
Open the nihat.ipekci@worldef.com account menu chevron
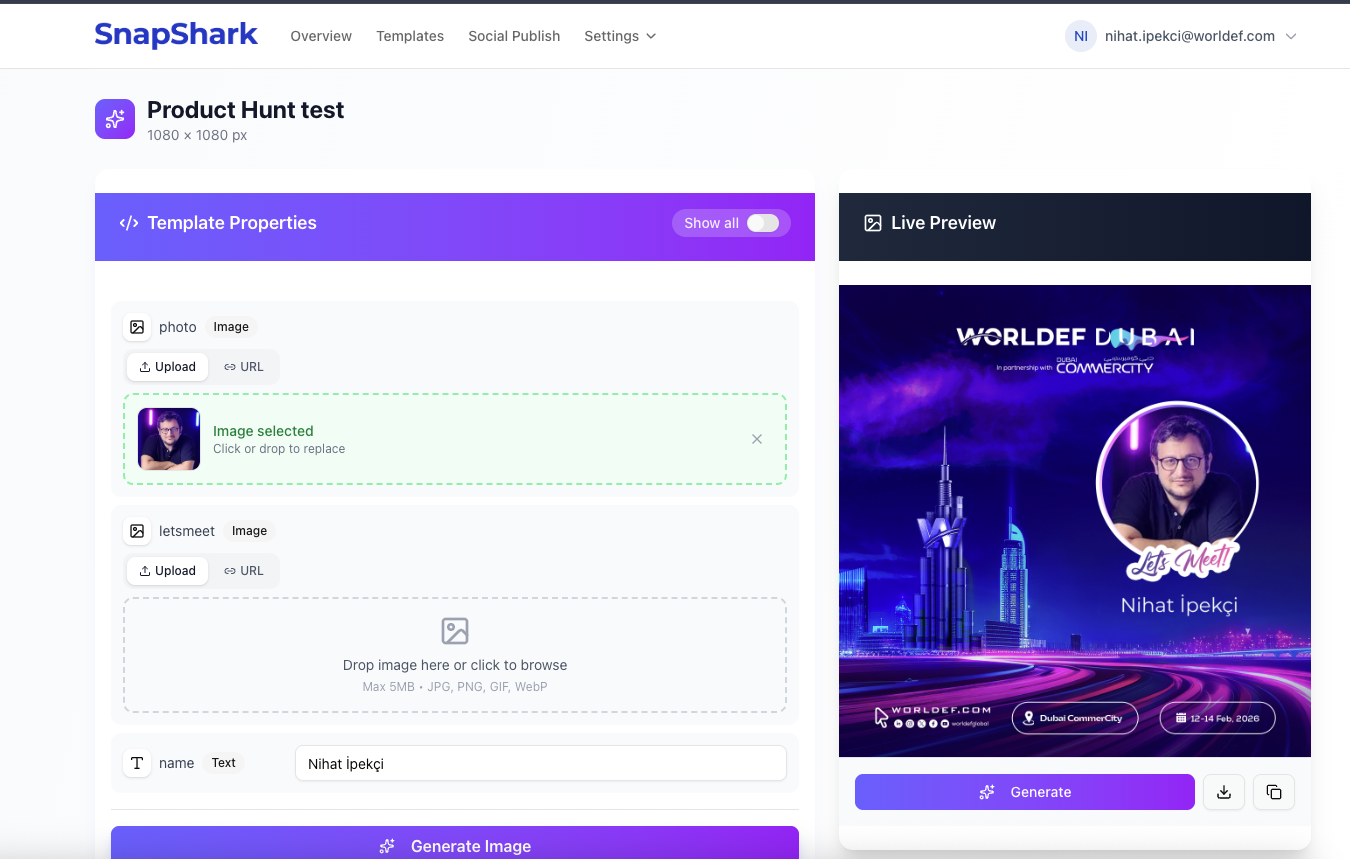click(x=1291, y=36)
